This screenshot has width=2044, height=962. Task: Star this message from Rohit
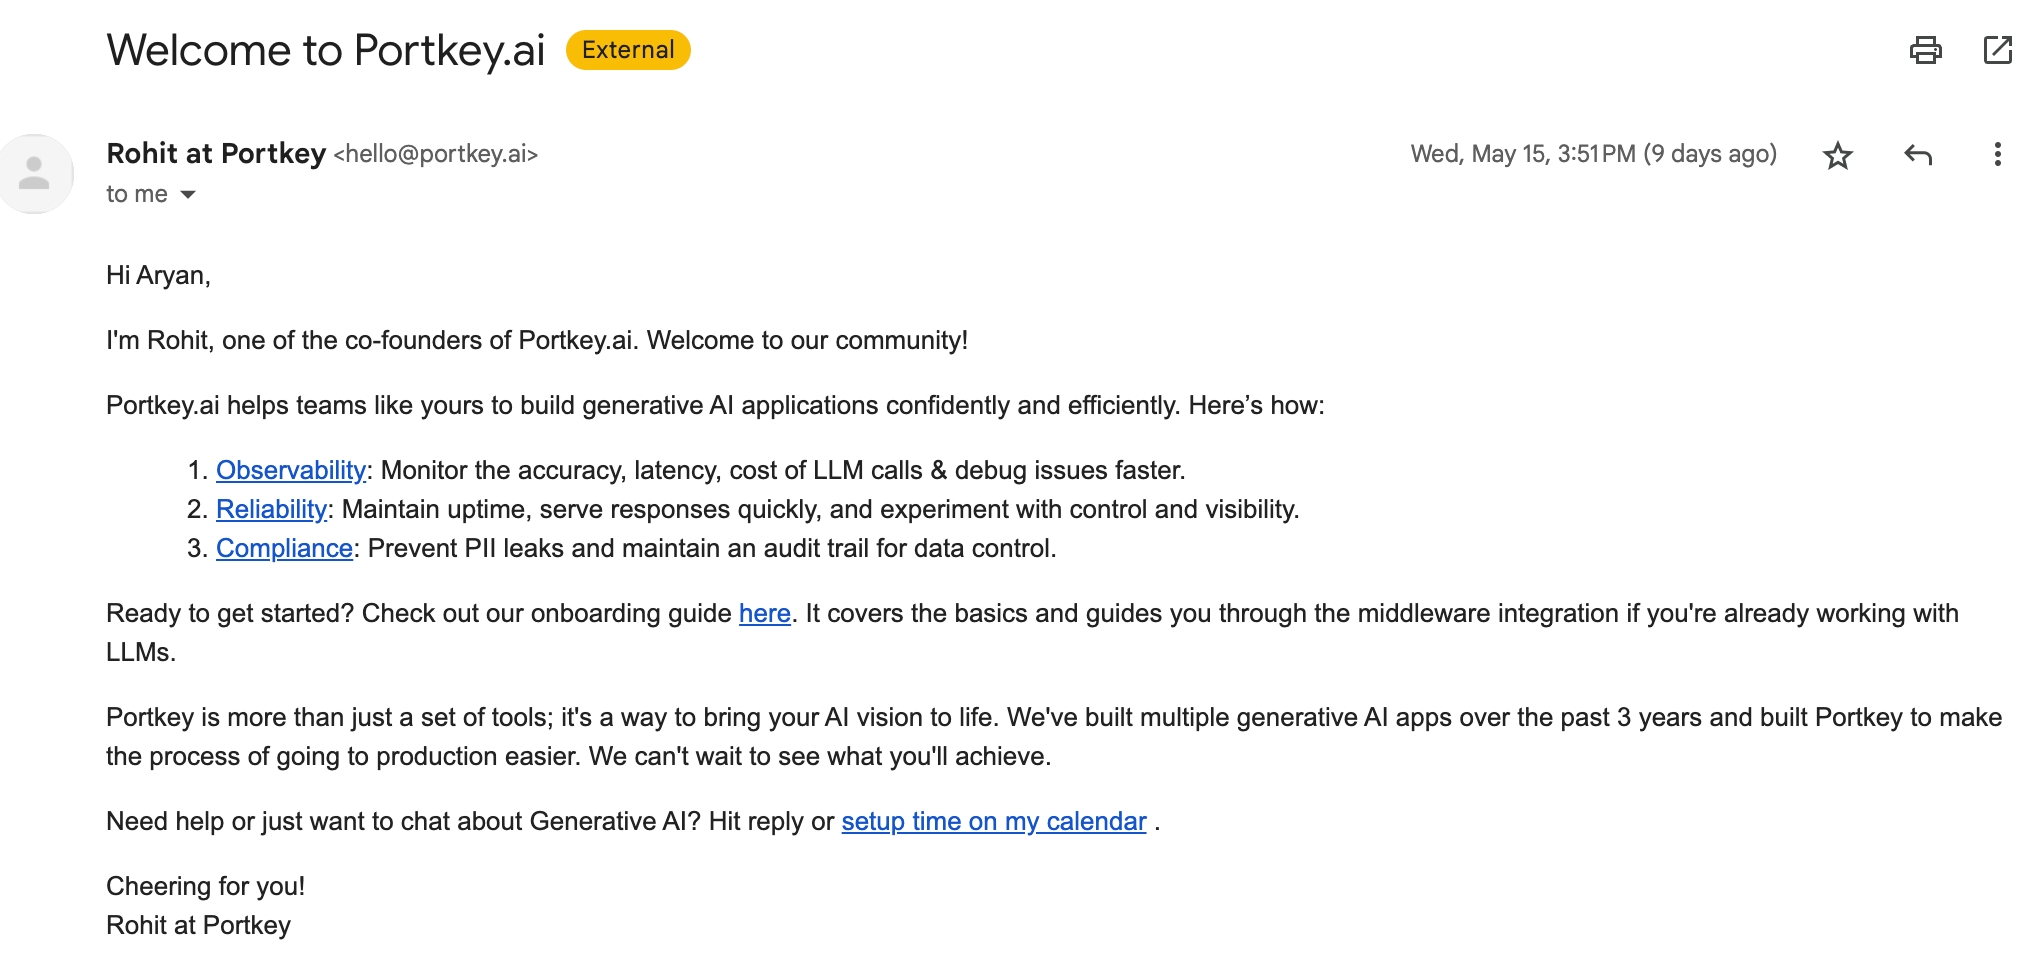pyautogui.click(x=1837, y=155)
